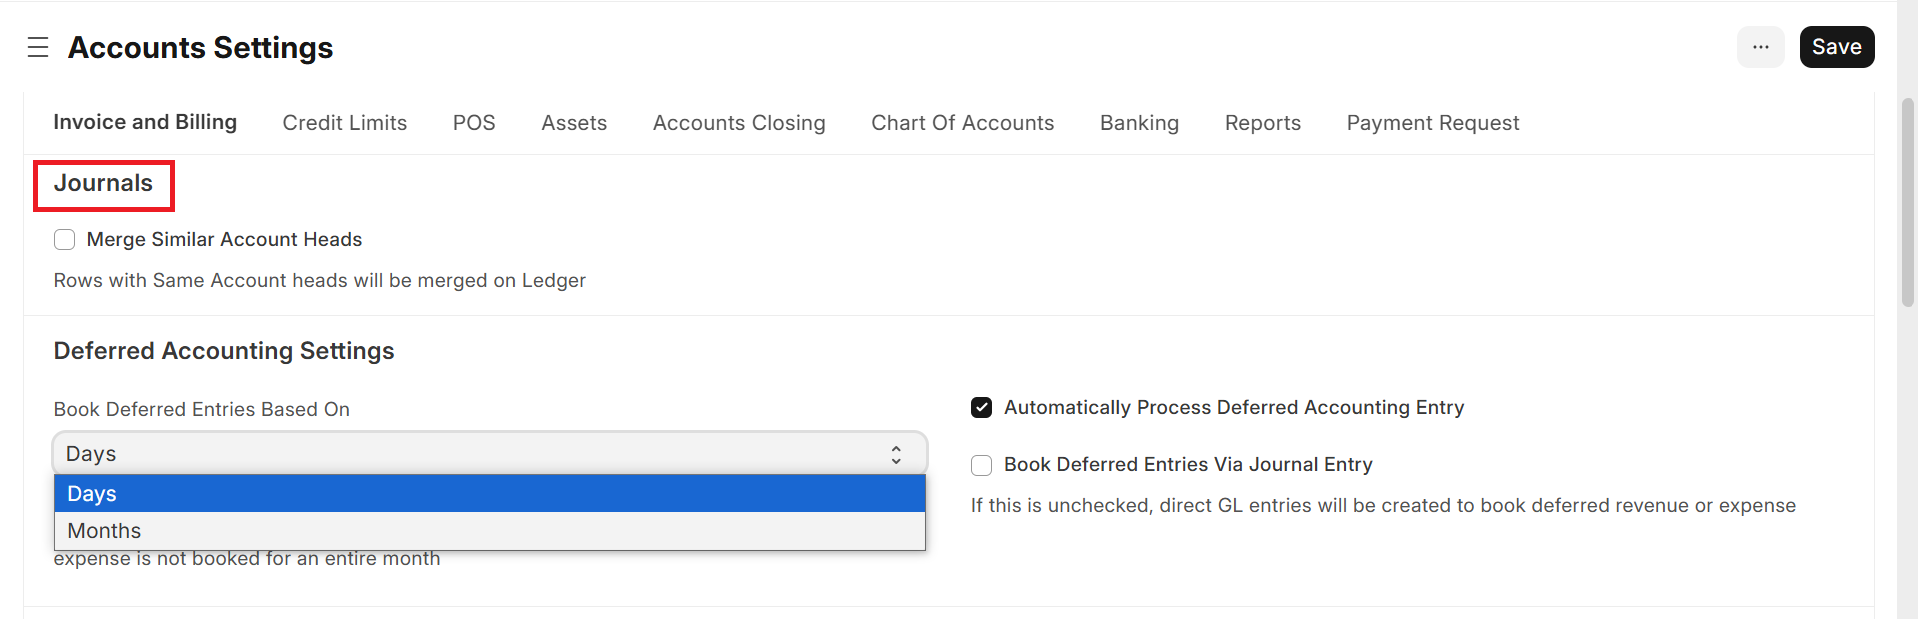Click the Journals section heading
1918x619 pixels.
pyautogui.click(x=103, y=184)
